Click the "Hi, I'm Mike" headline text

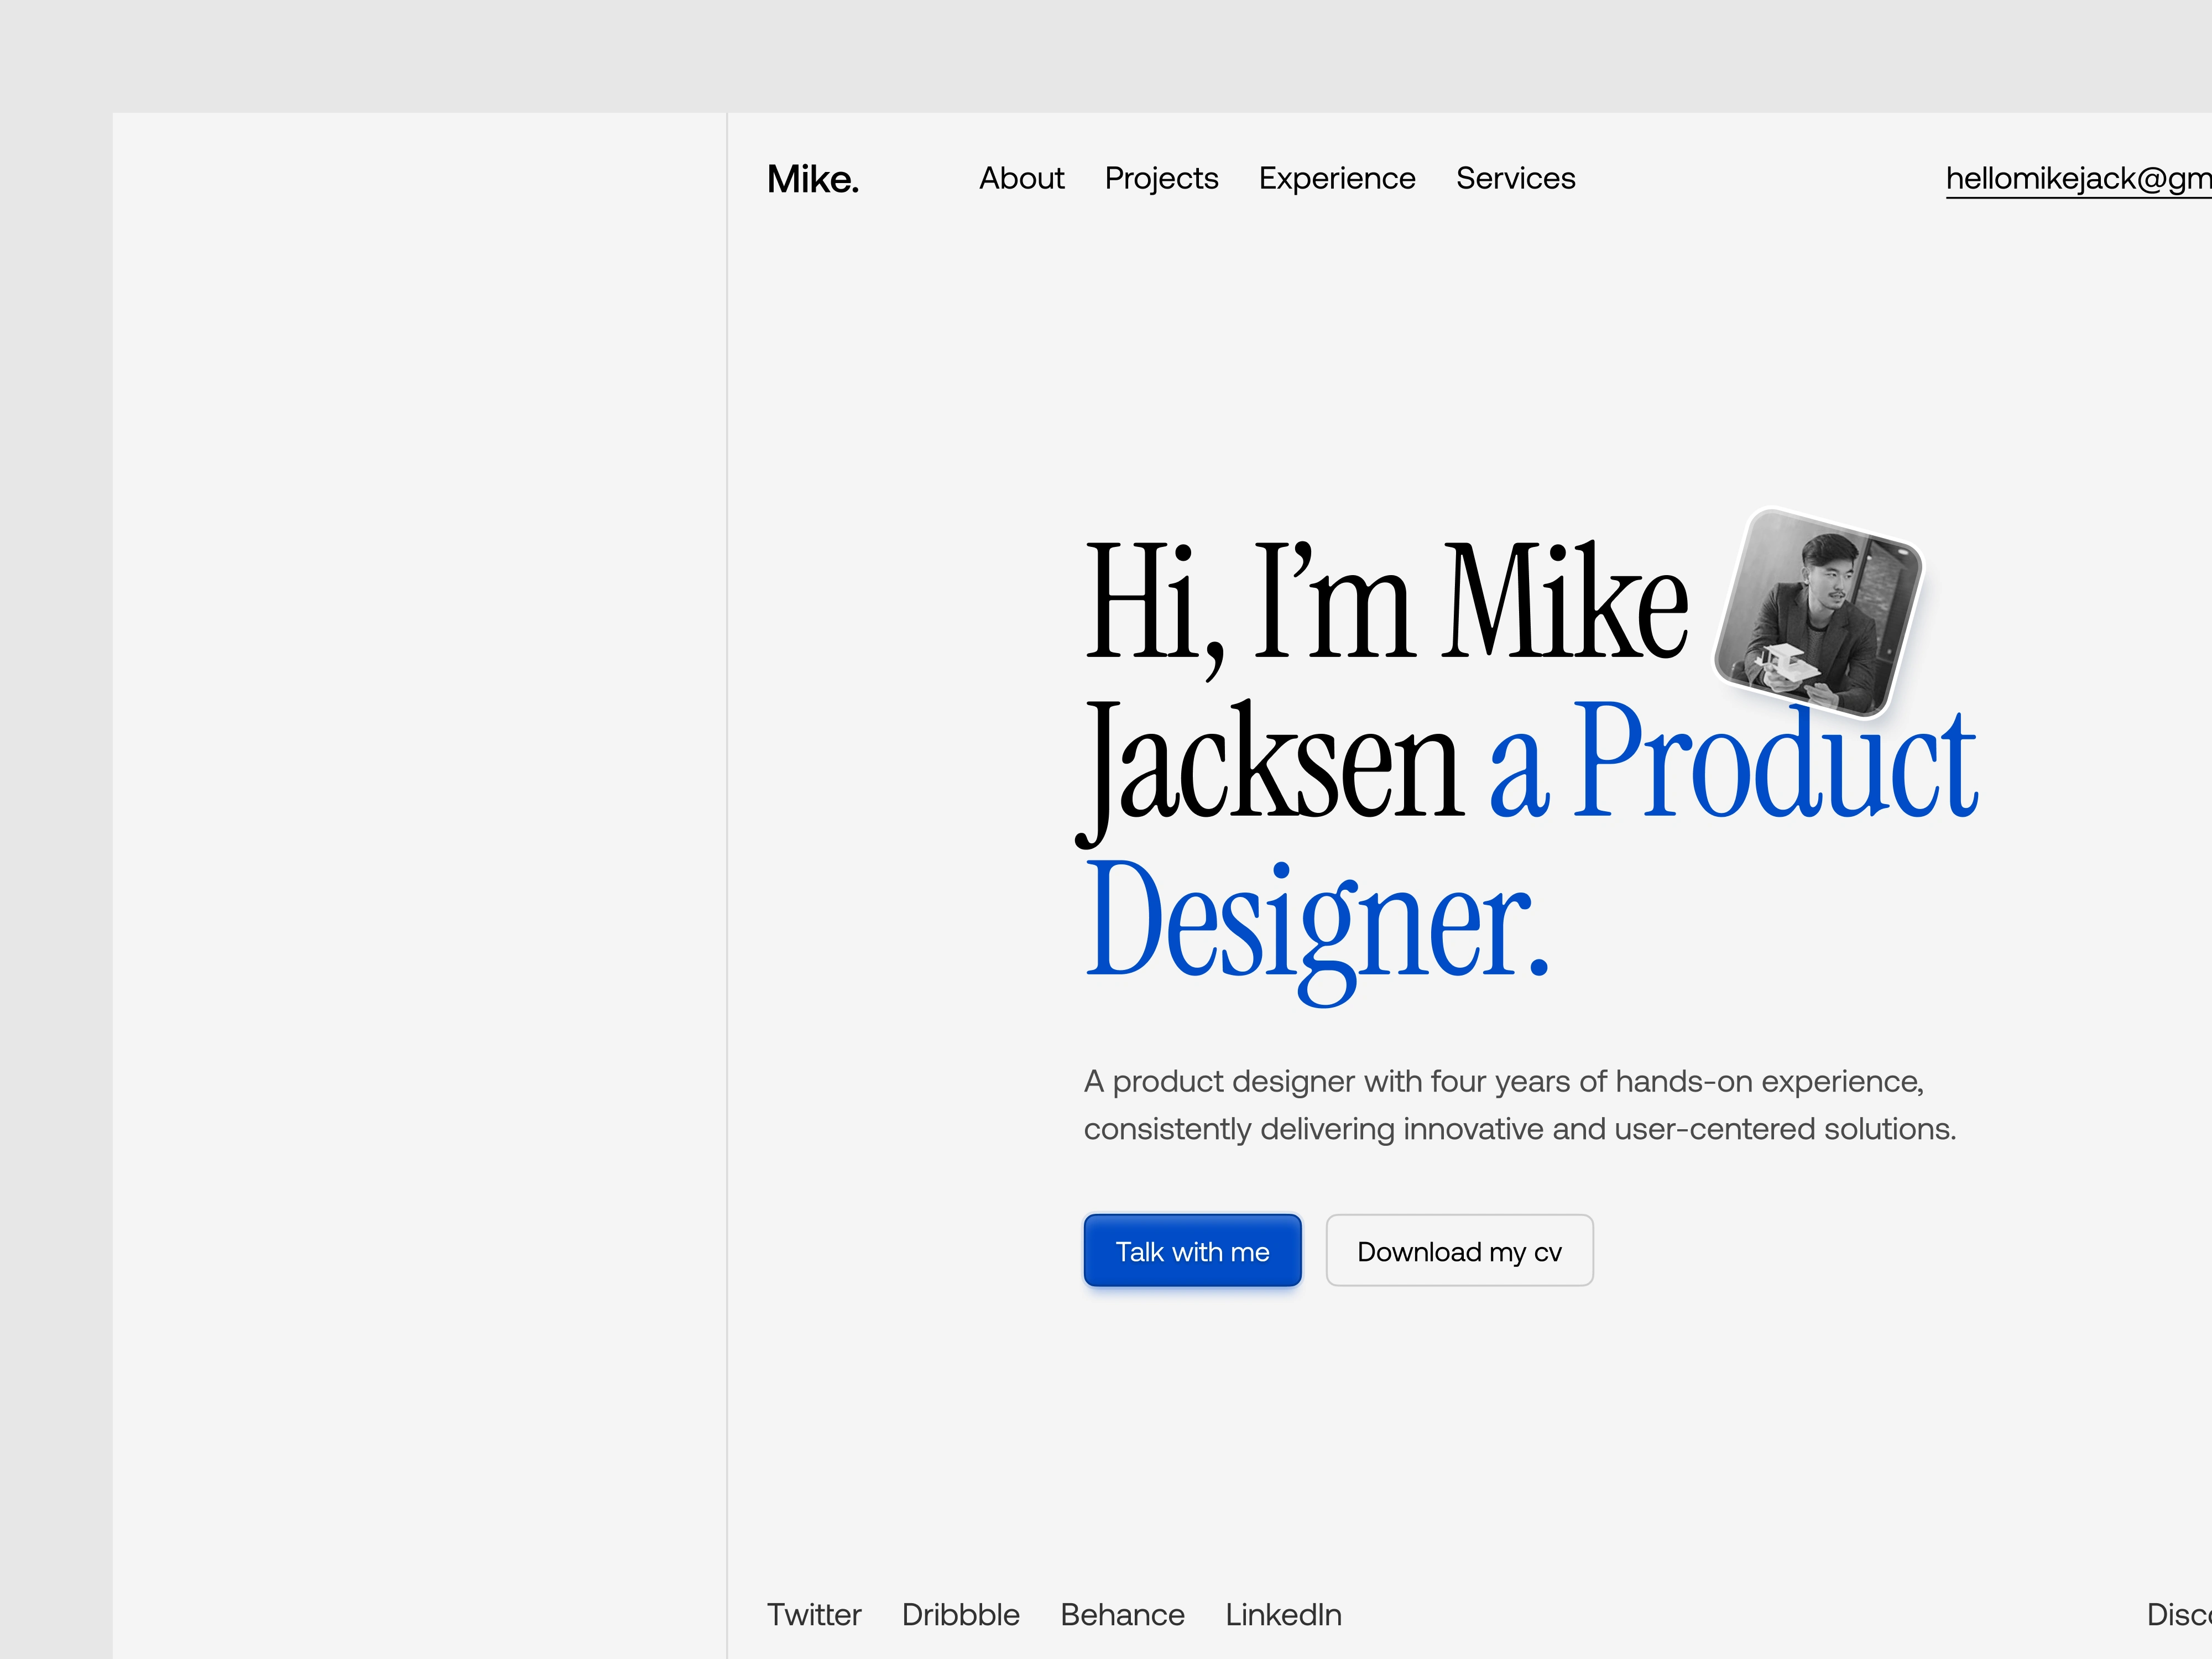1385,603
